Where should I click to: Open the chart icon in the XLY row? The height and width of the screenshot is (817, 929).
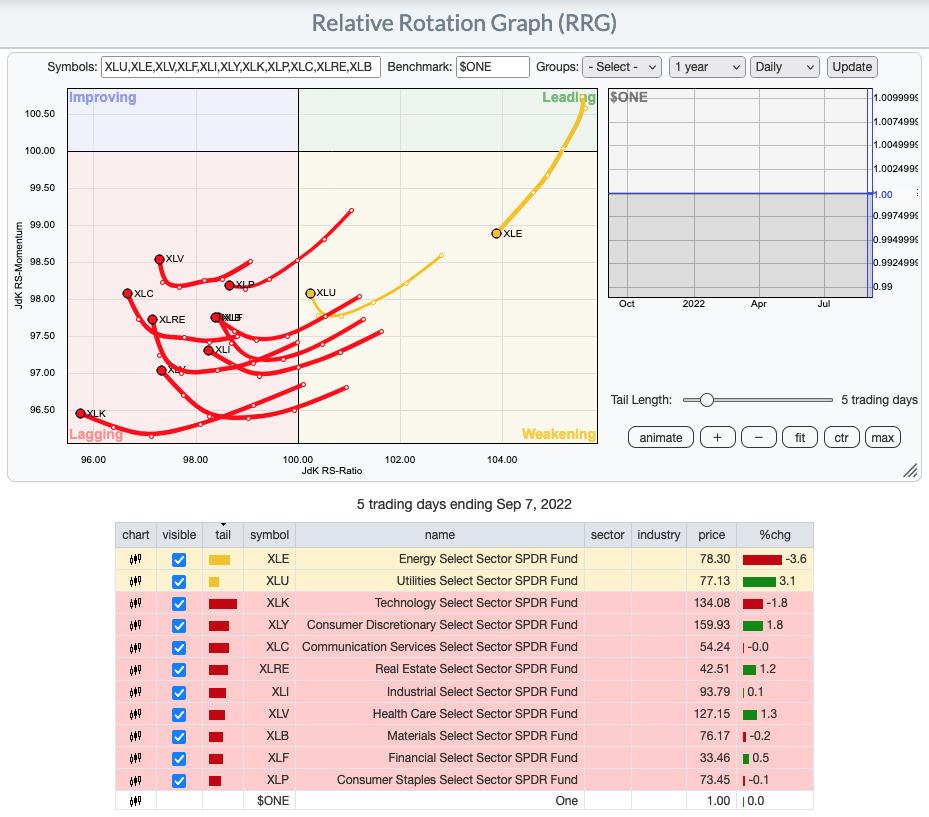pyautogui.click(x=136, y=625)
